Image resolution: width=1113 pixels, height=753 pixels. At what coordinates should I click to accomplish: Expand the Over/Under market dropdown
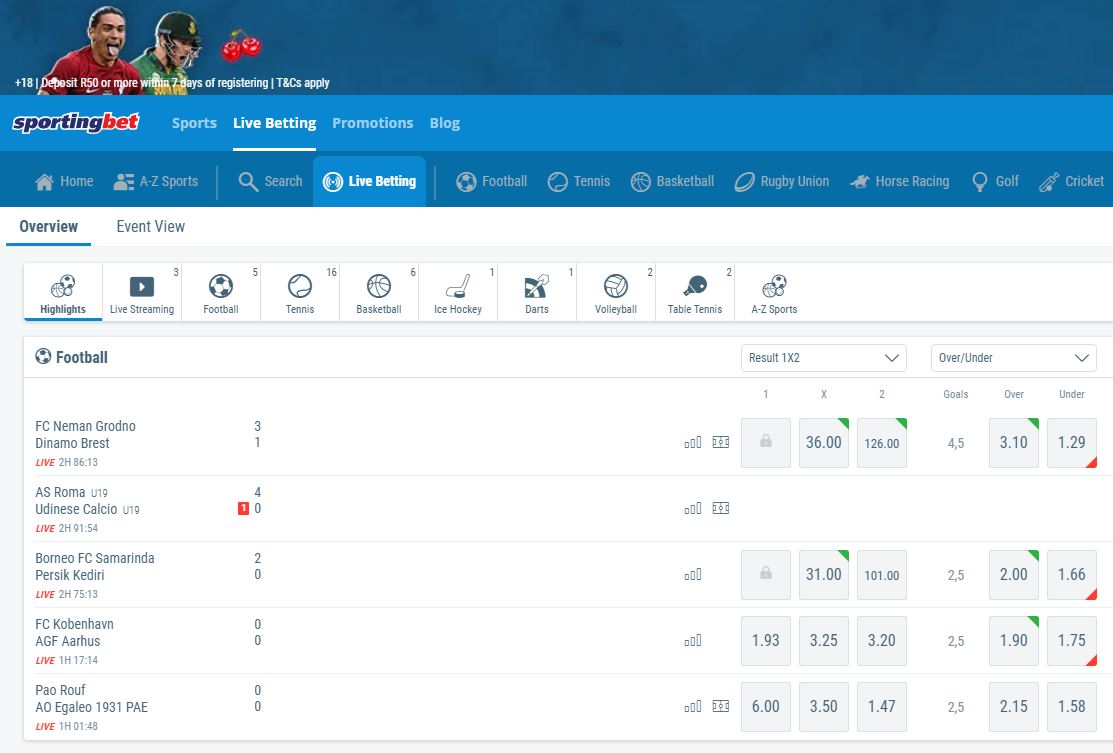1014,358
